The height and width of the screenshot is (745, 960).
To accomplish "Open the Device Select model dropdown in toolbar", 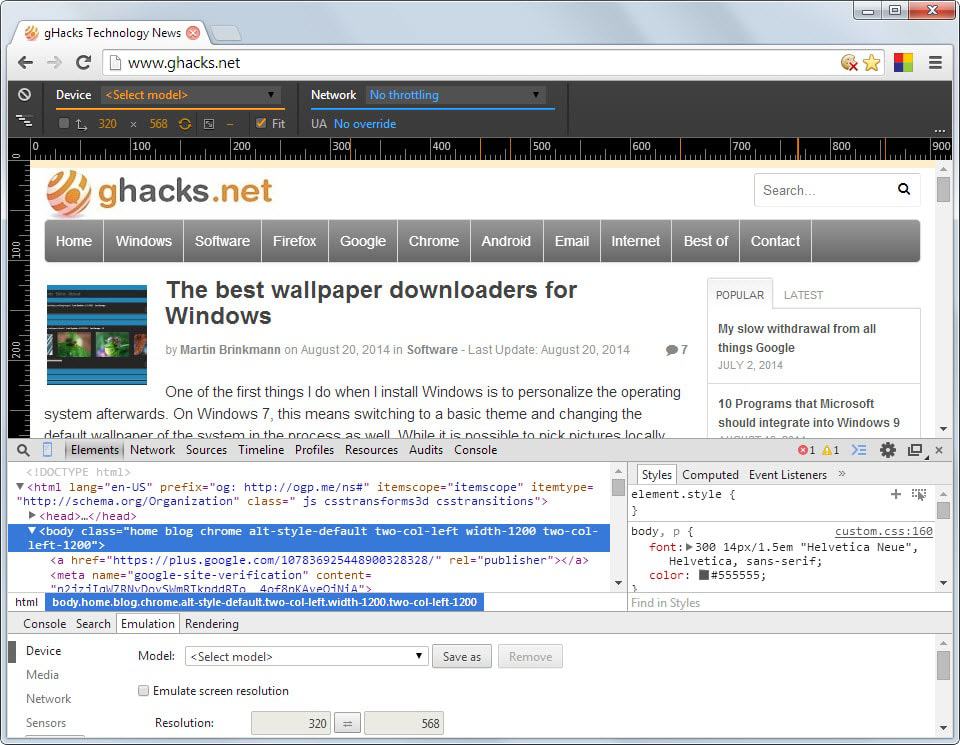I will pyautogui.click(x=191, y=95).
